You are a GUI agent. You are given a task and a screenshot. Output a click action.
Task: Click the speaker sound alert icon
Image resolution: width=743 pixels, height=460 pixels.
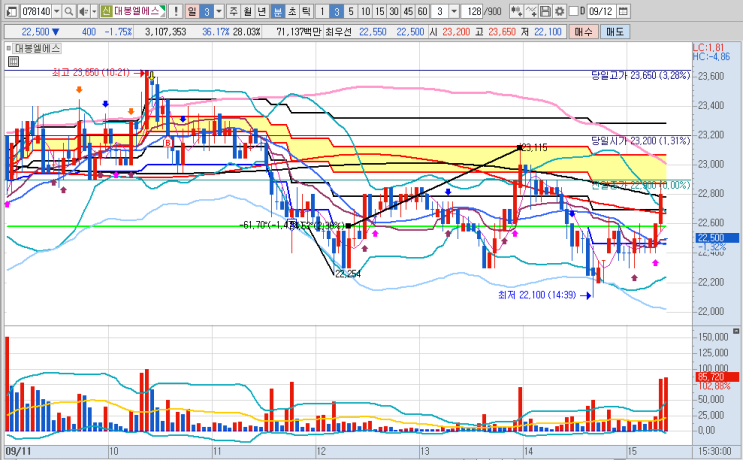click(x=83, y=11)
